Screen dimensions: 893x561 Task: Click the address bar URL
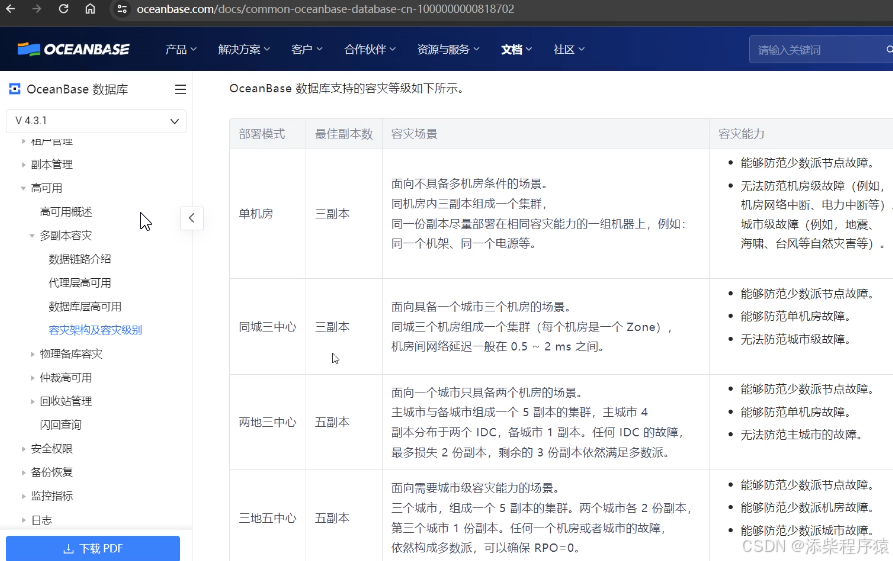(x=325, y=9)
